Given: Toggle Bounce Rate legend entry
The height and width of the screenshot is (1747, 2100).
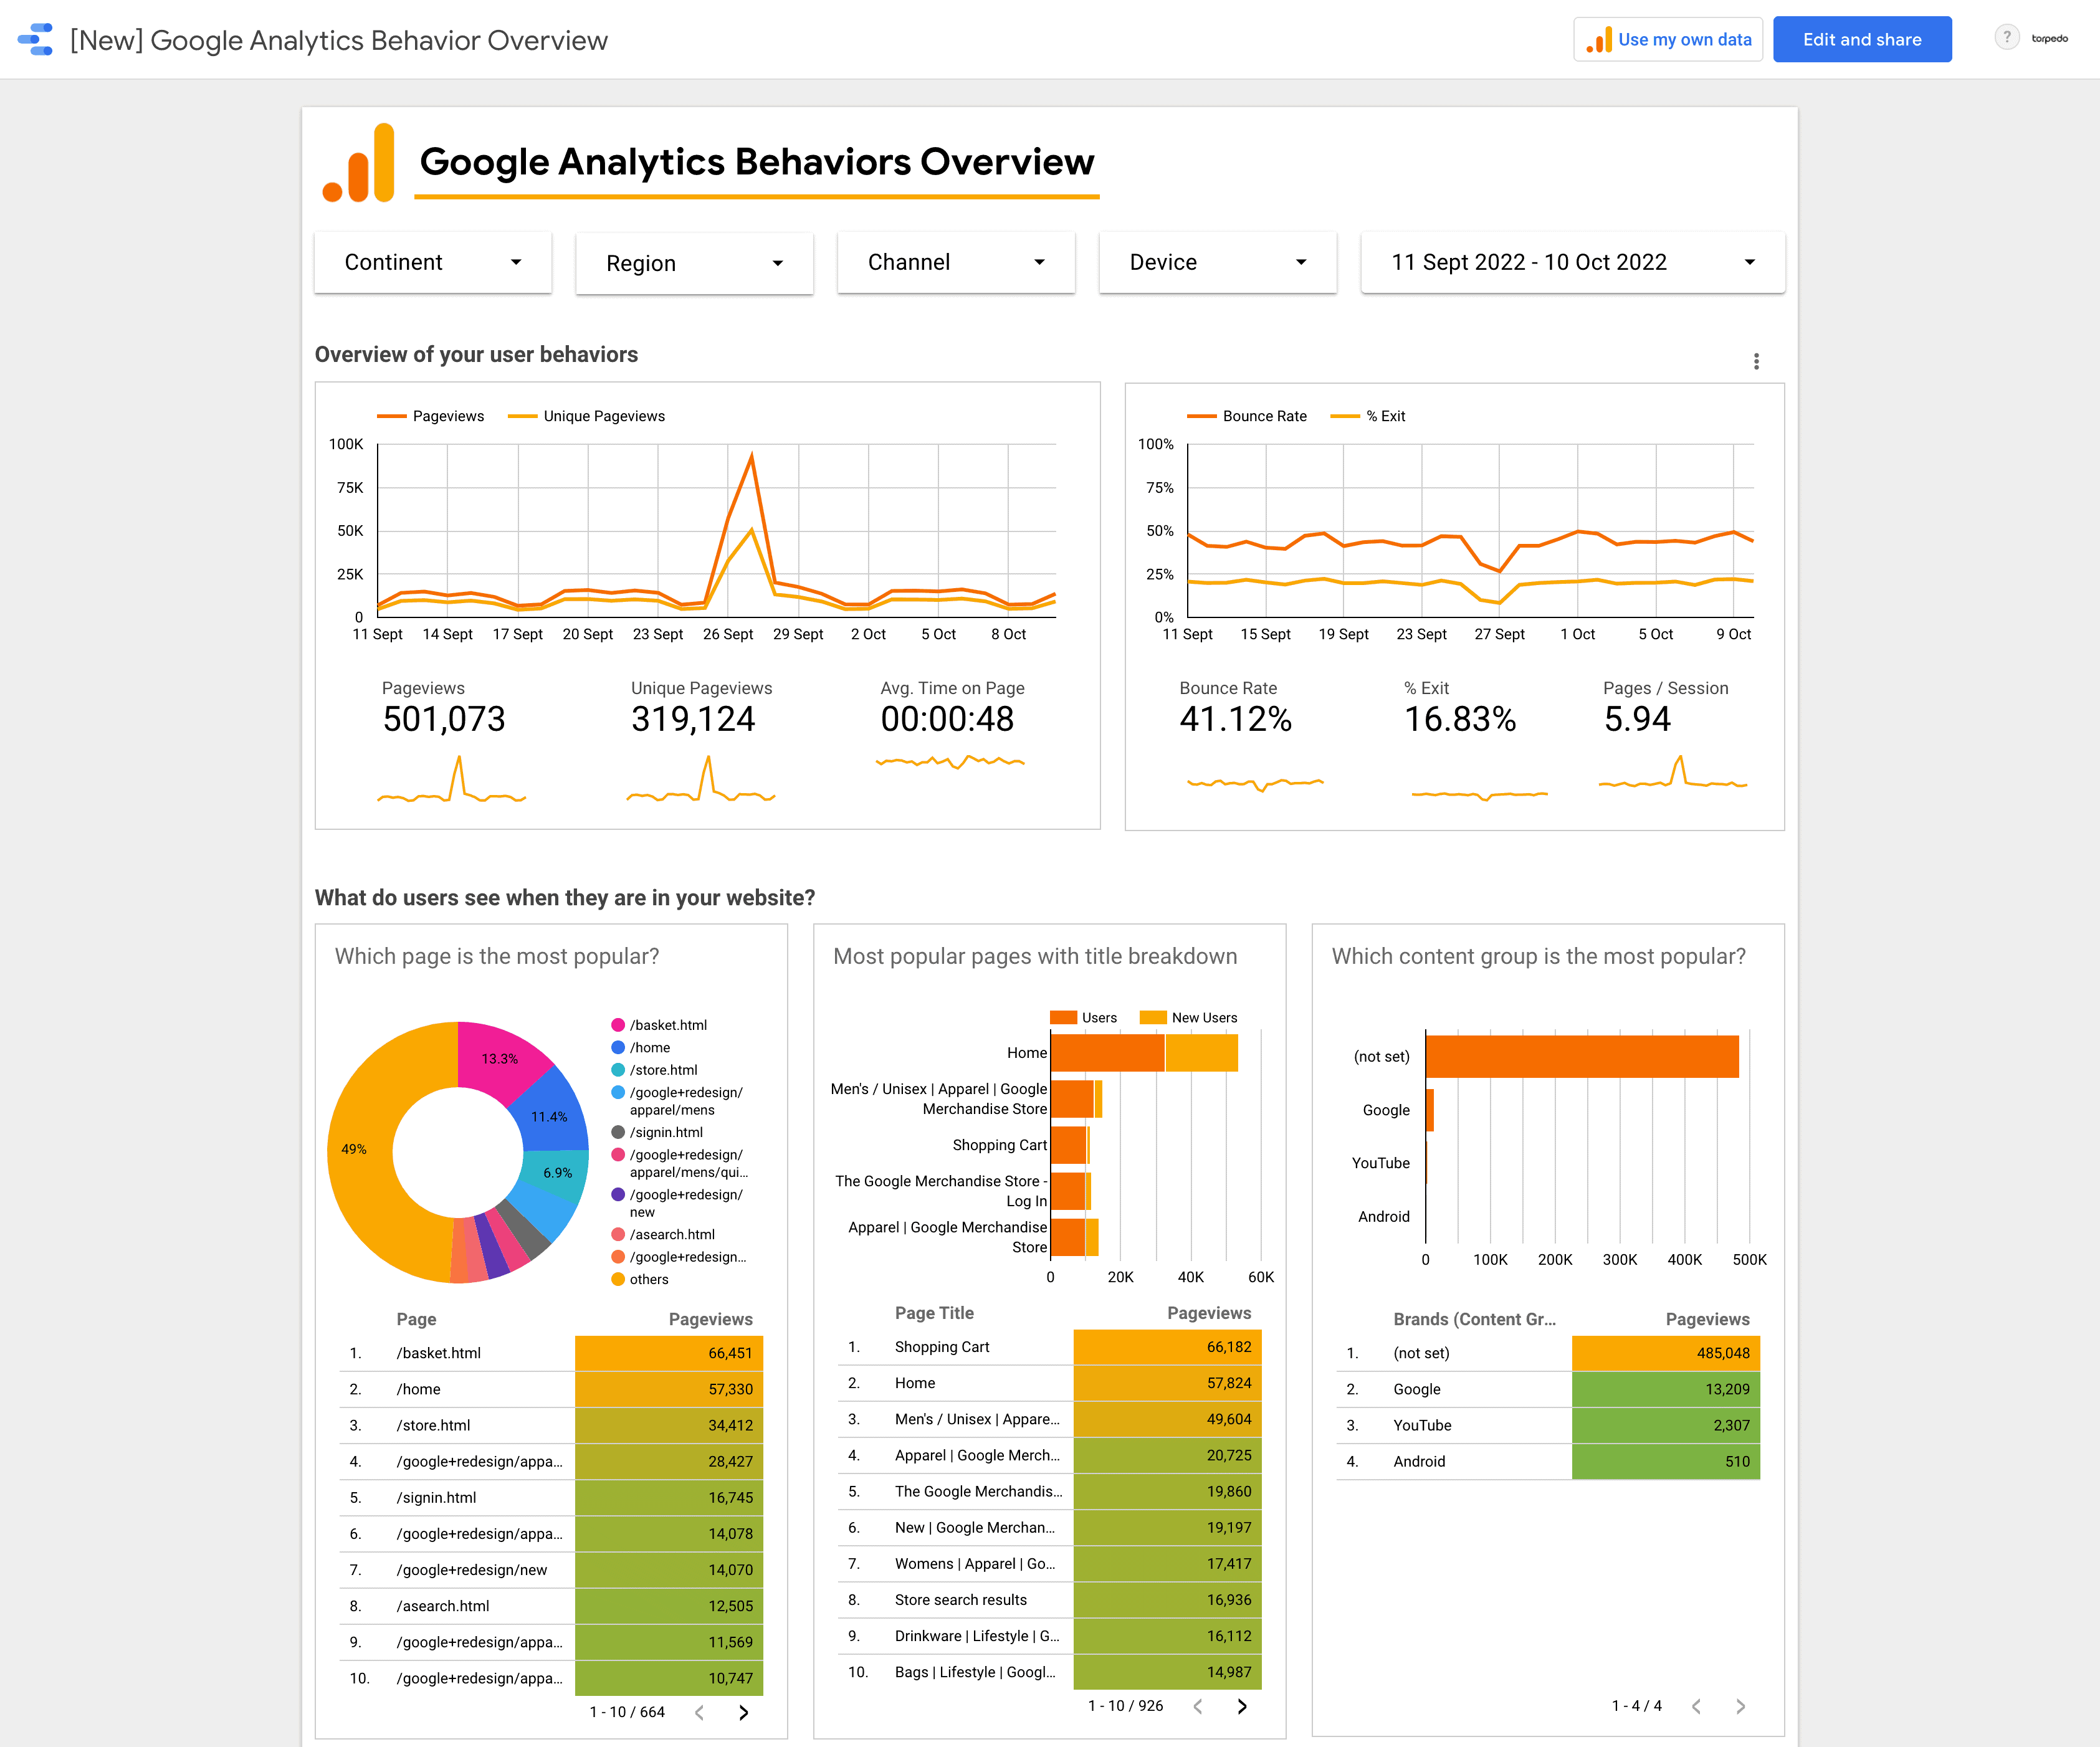Looking at the screenshot, I should tap(1247, 416).
